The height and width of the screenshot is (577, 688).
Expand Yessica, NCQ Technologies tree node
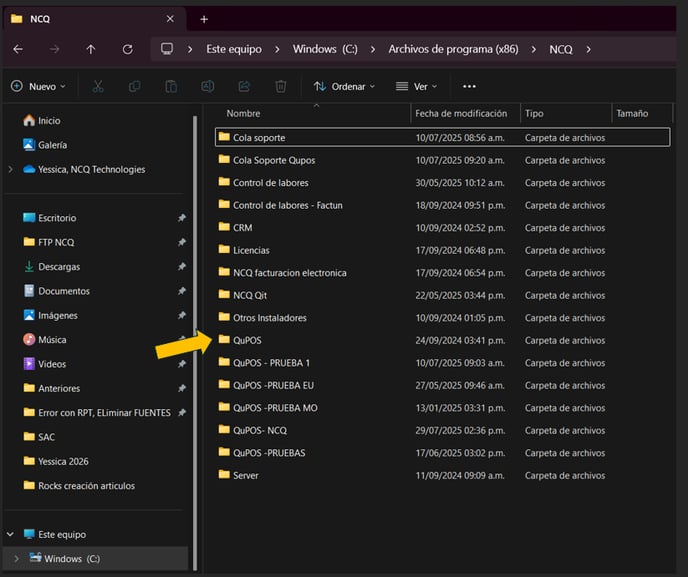click(11, 169)
